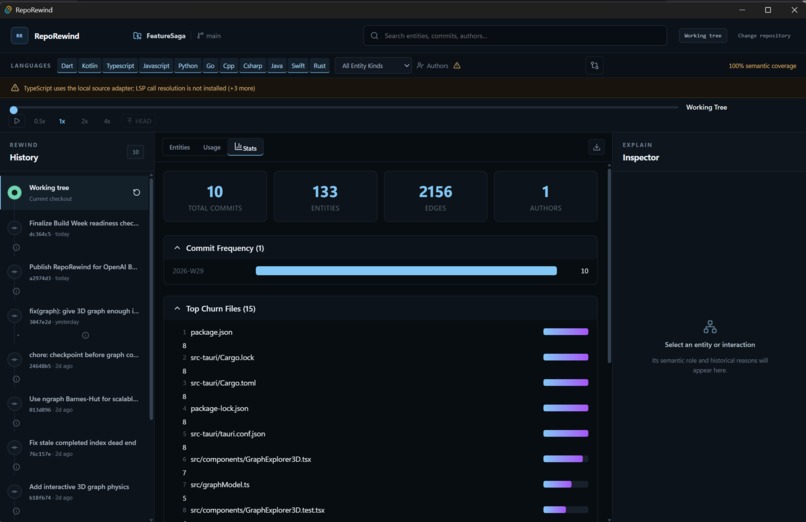The height and width of the screenshot is (522, 806).
Task: Select the Stats tab
Action: [245, 147]
